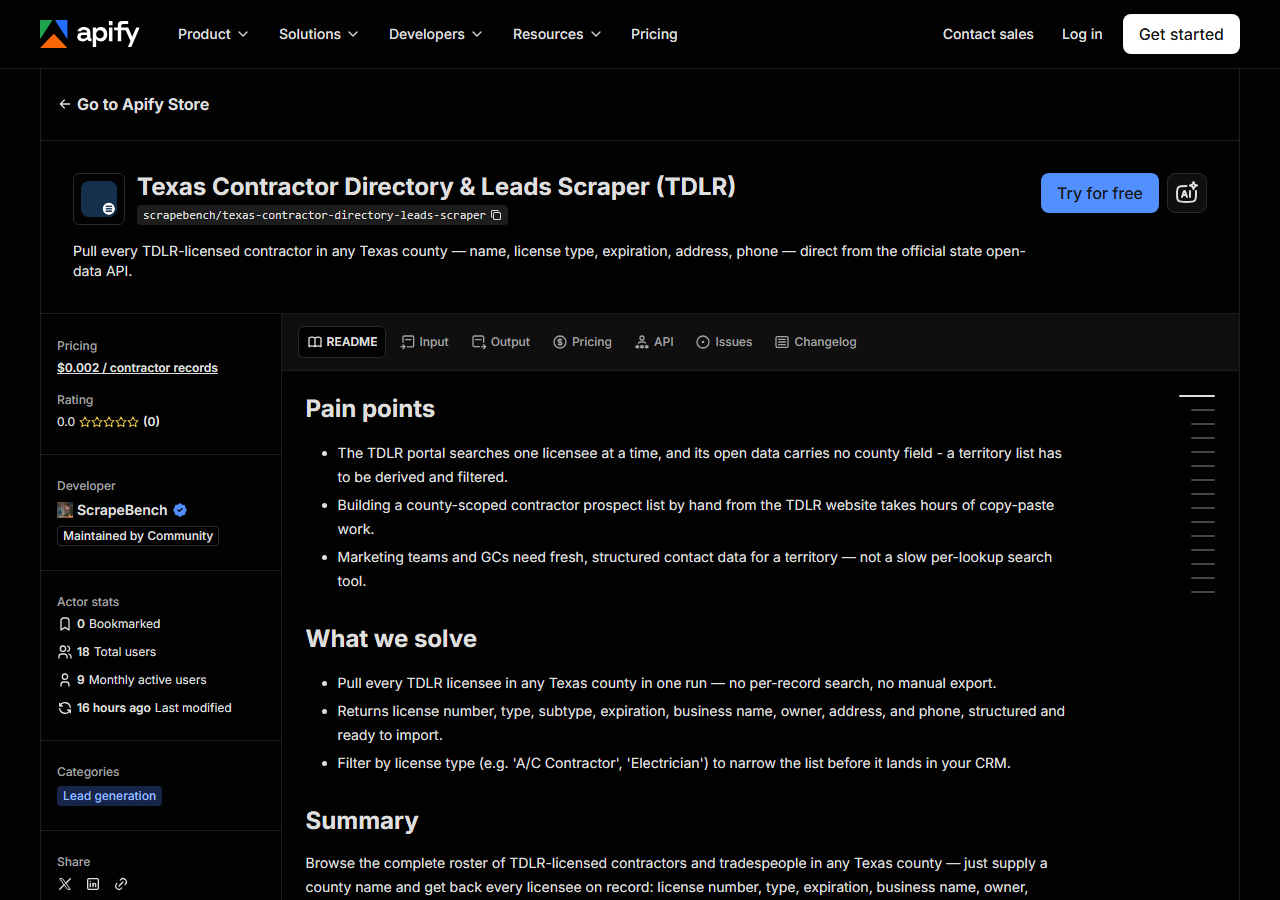Screen dimensions: 1280x900
Task: Expand the Solutions menu
Action: tap(318, 34)
